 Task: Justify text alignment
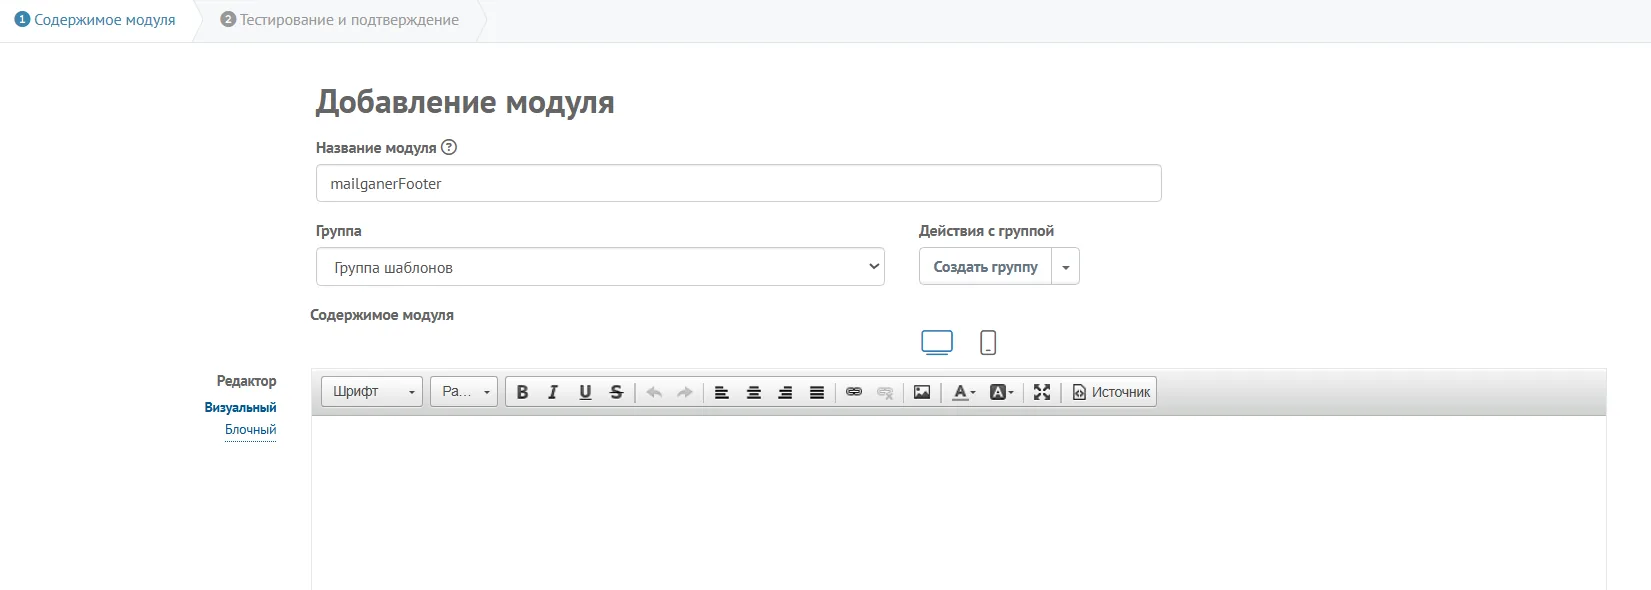817,392
